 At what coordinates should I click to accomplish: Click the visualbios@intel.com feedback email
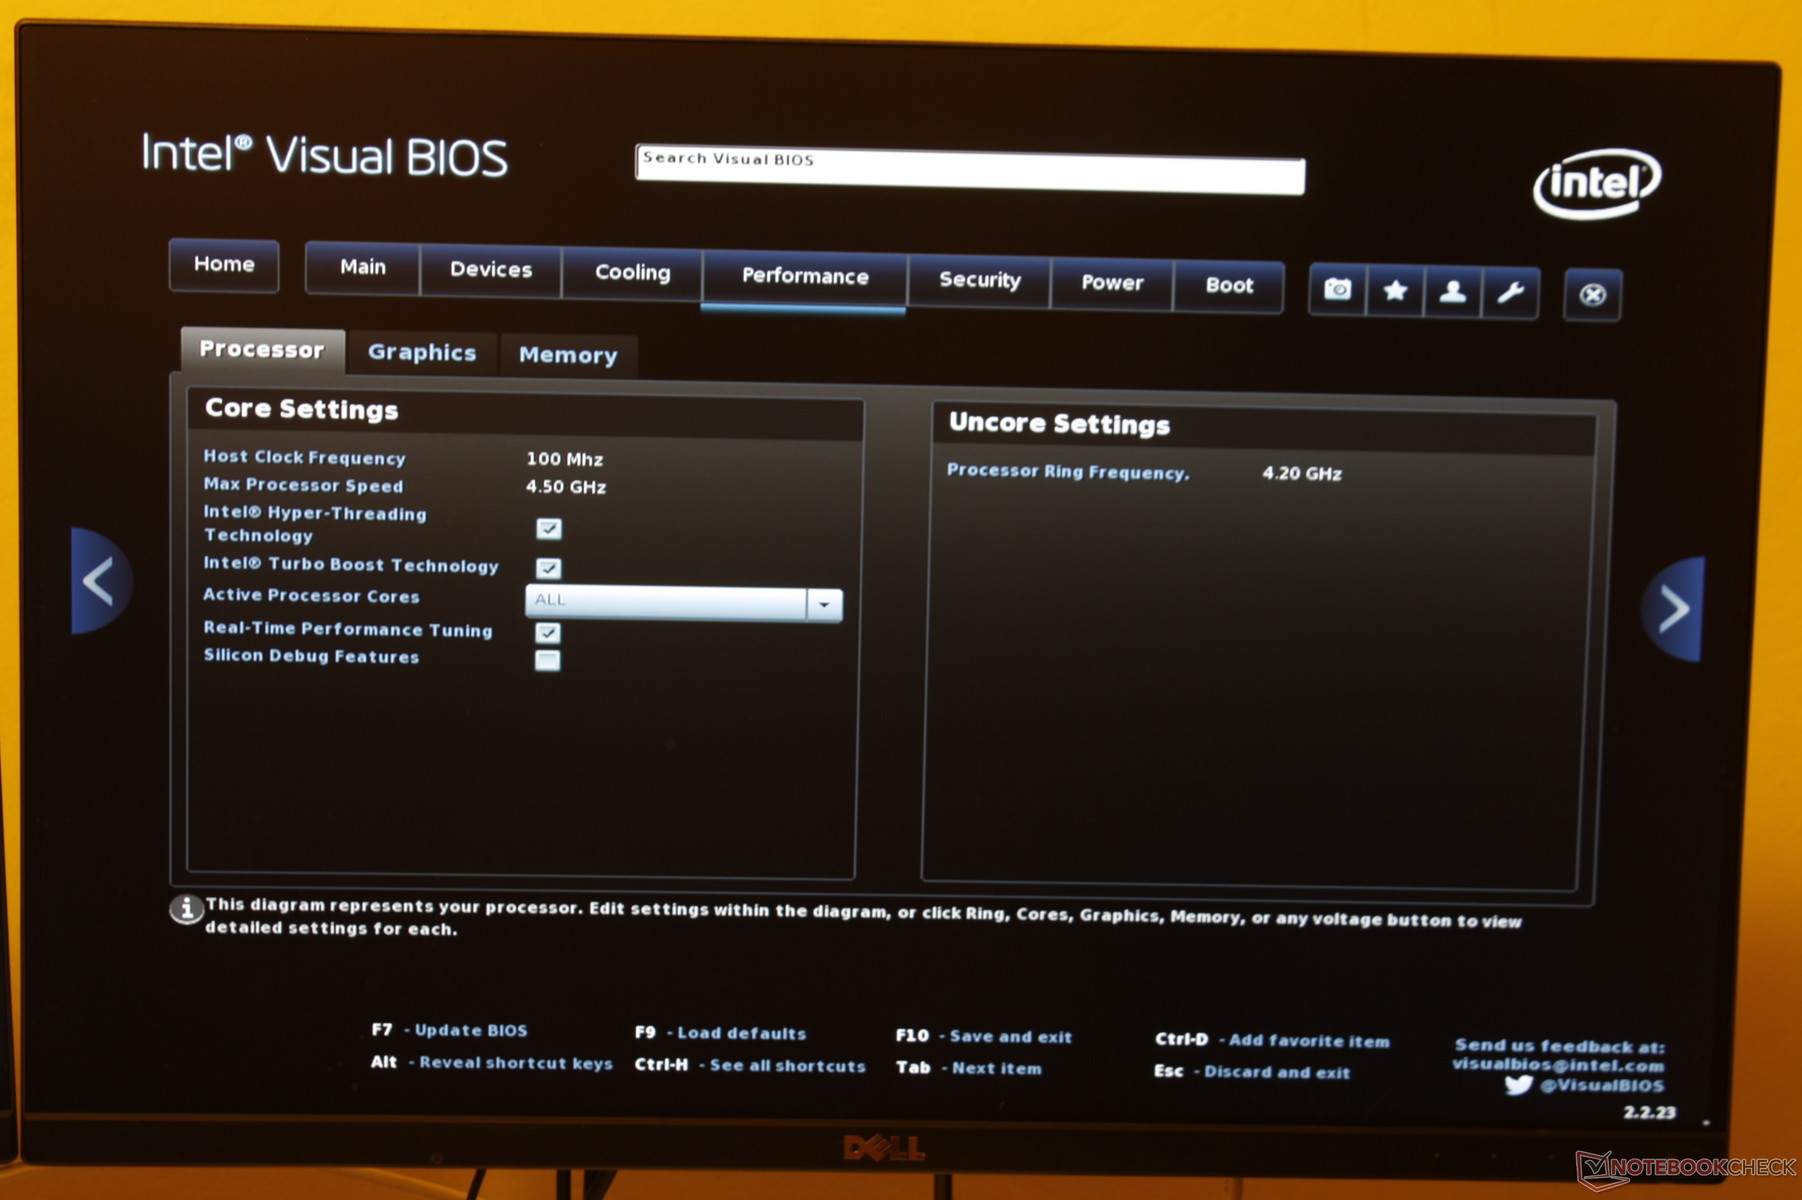click(x=1558, y=1066)
